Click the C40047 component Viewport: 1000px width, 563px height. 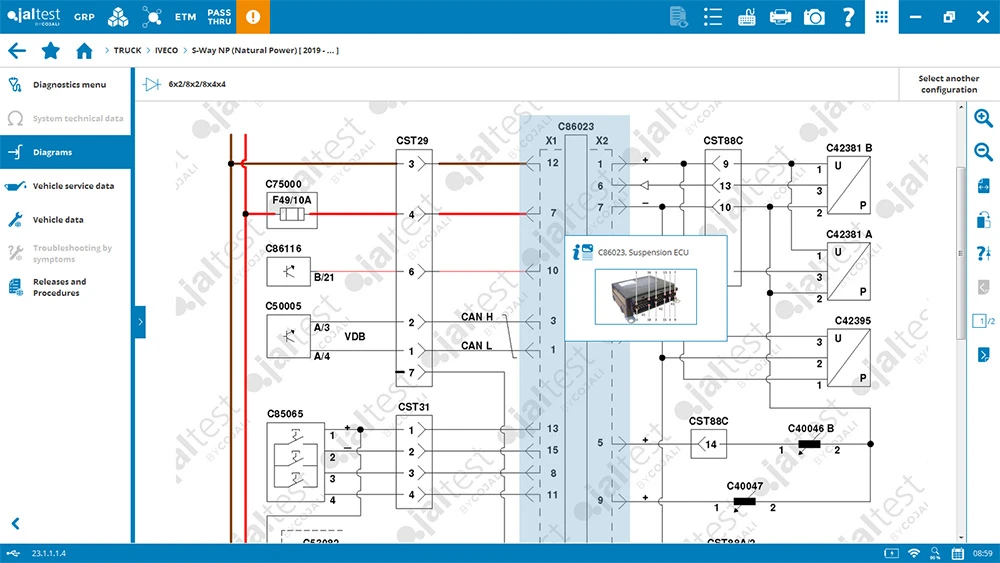(744, 502)
